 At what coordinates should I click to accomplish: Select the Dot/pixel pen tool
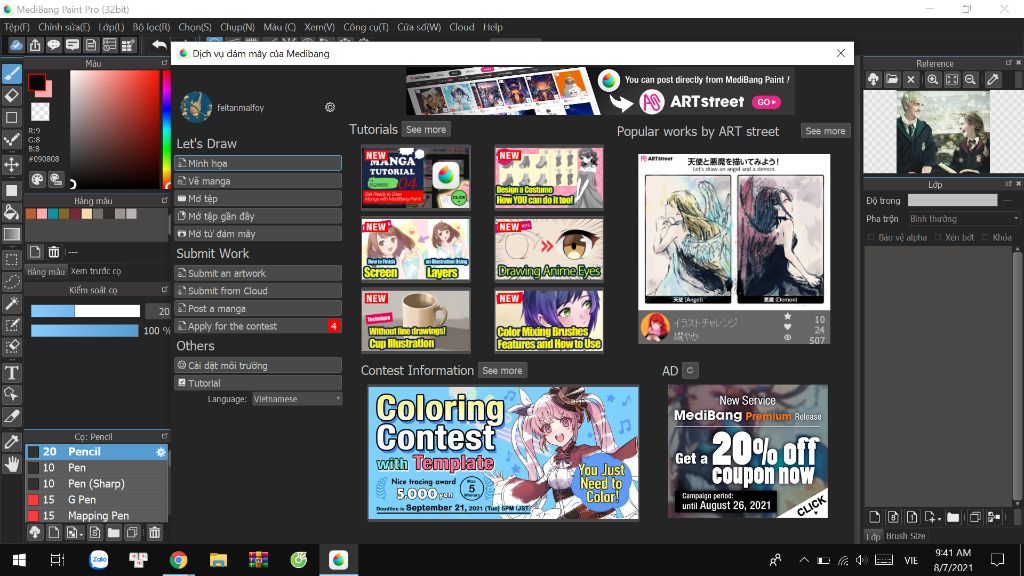click(x=12, y=140)
